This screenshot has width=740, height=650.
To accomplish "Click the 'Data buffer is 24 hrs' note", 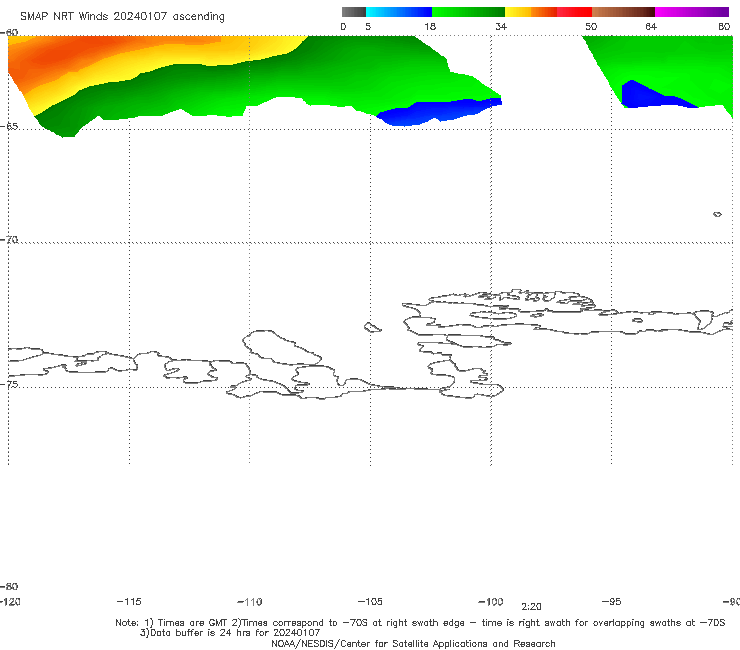I will (230, 633).
